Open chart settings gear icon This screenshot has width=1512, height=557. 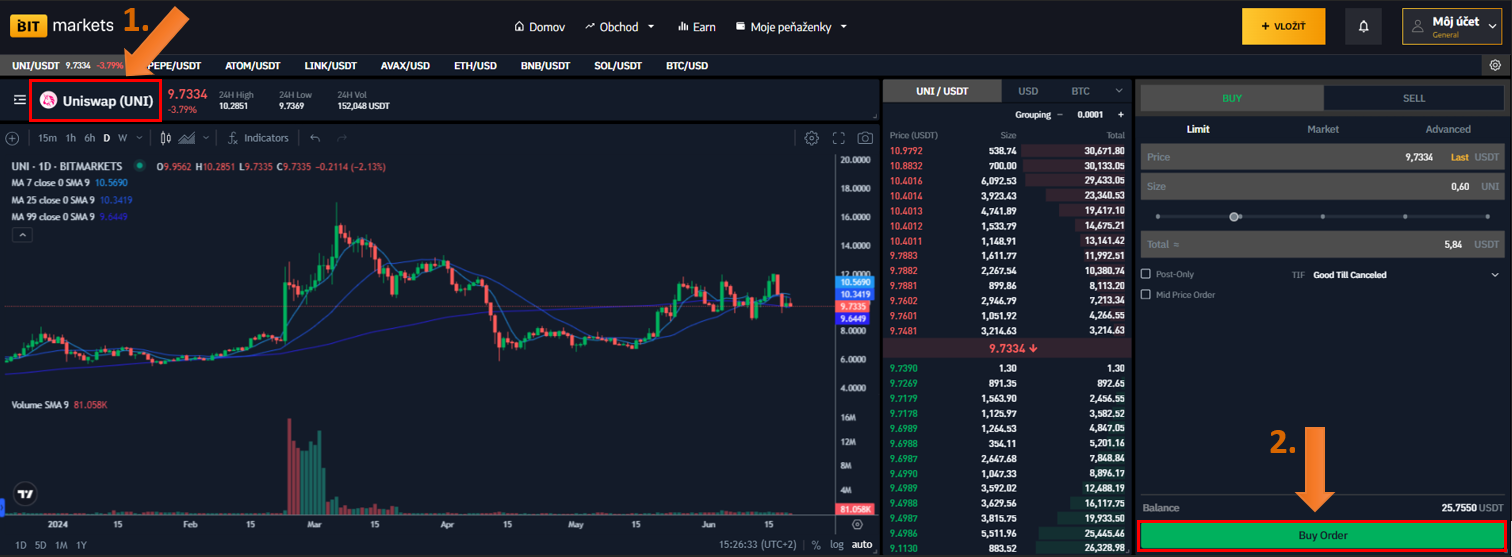812,138
